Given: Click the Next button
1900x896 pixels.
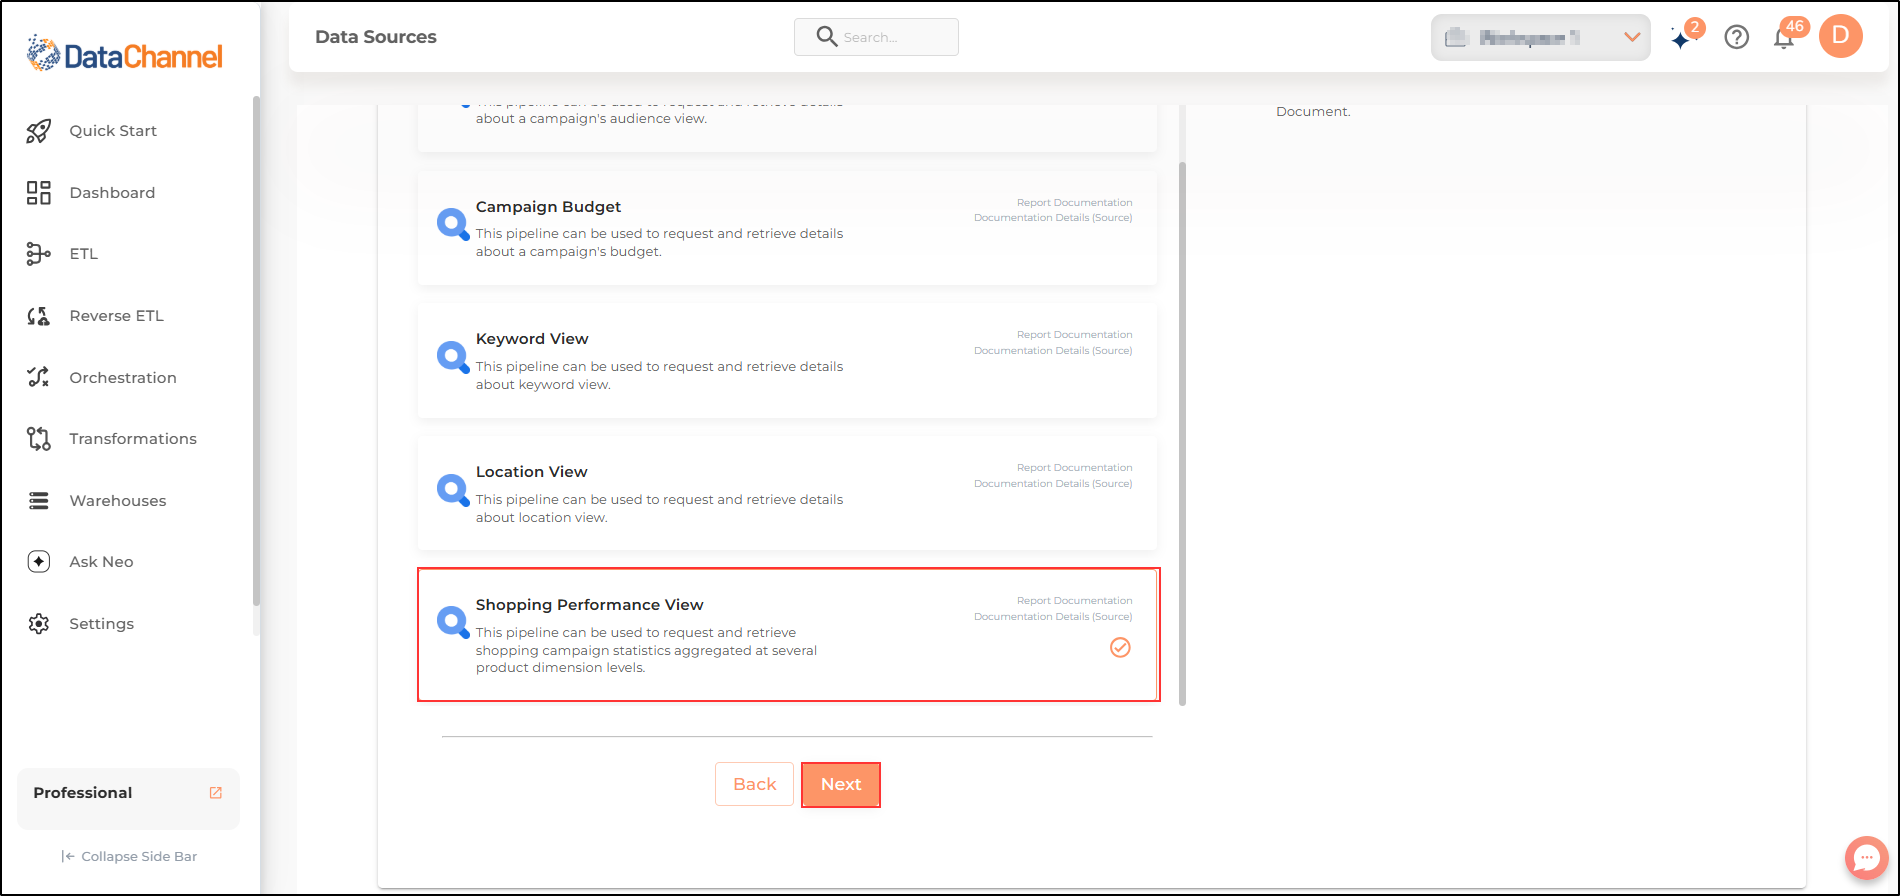Looking at the screenshot, I should pos(841,785).
